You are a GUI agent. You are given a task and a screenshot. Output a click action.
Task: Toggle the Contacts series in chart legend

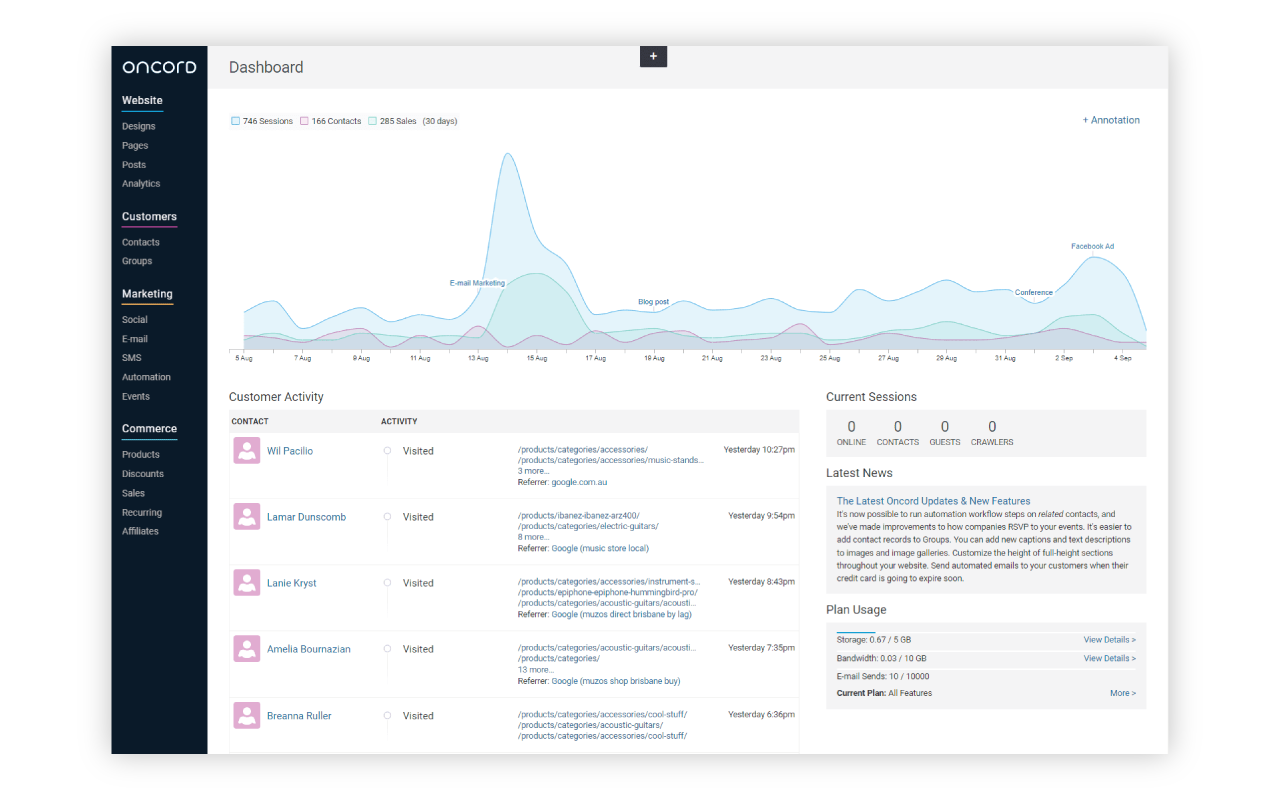(331, 121)
